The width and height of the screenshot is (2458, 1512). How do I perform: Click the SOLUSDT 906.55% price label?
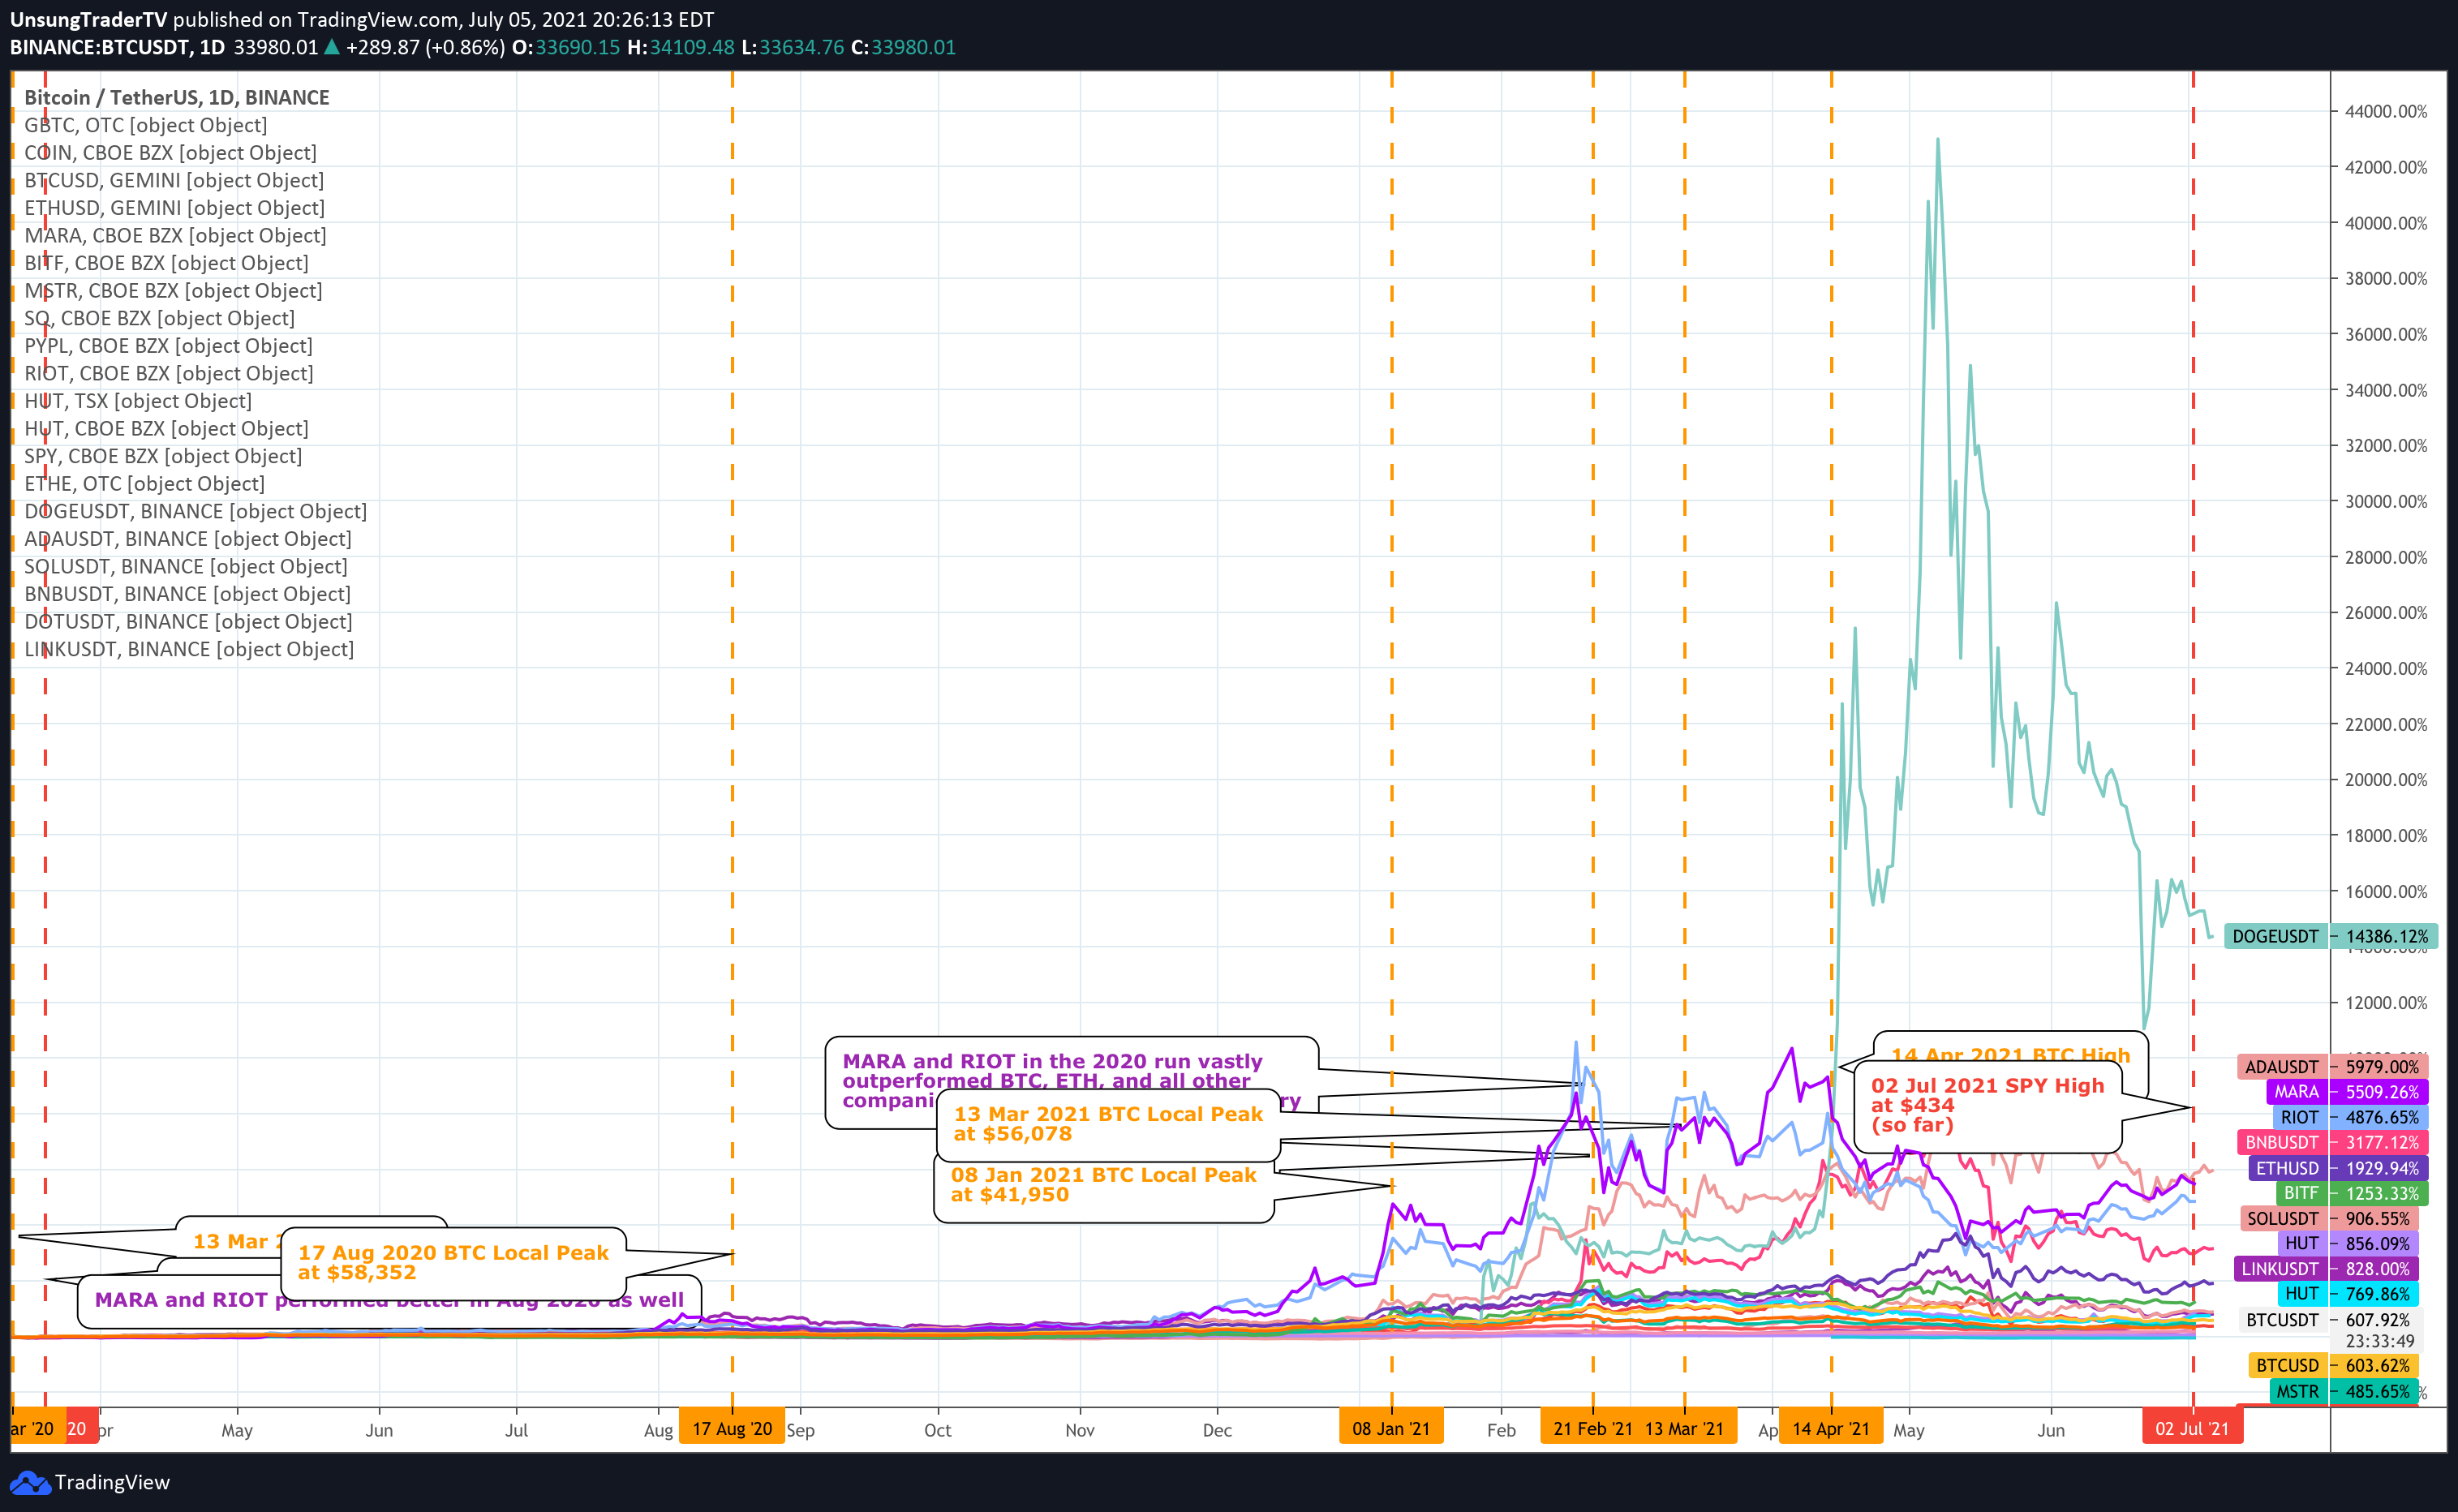2329,1218
